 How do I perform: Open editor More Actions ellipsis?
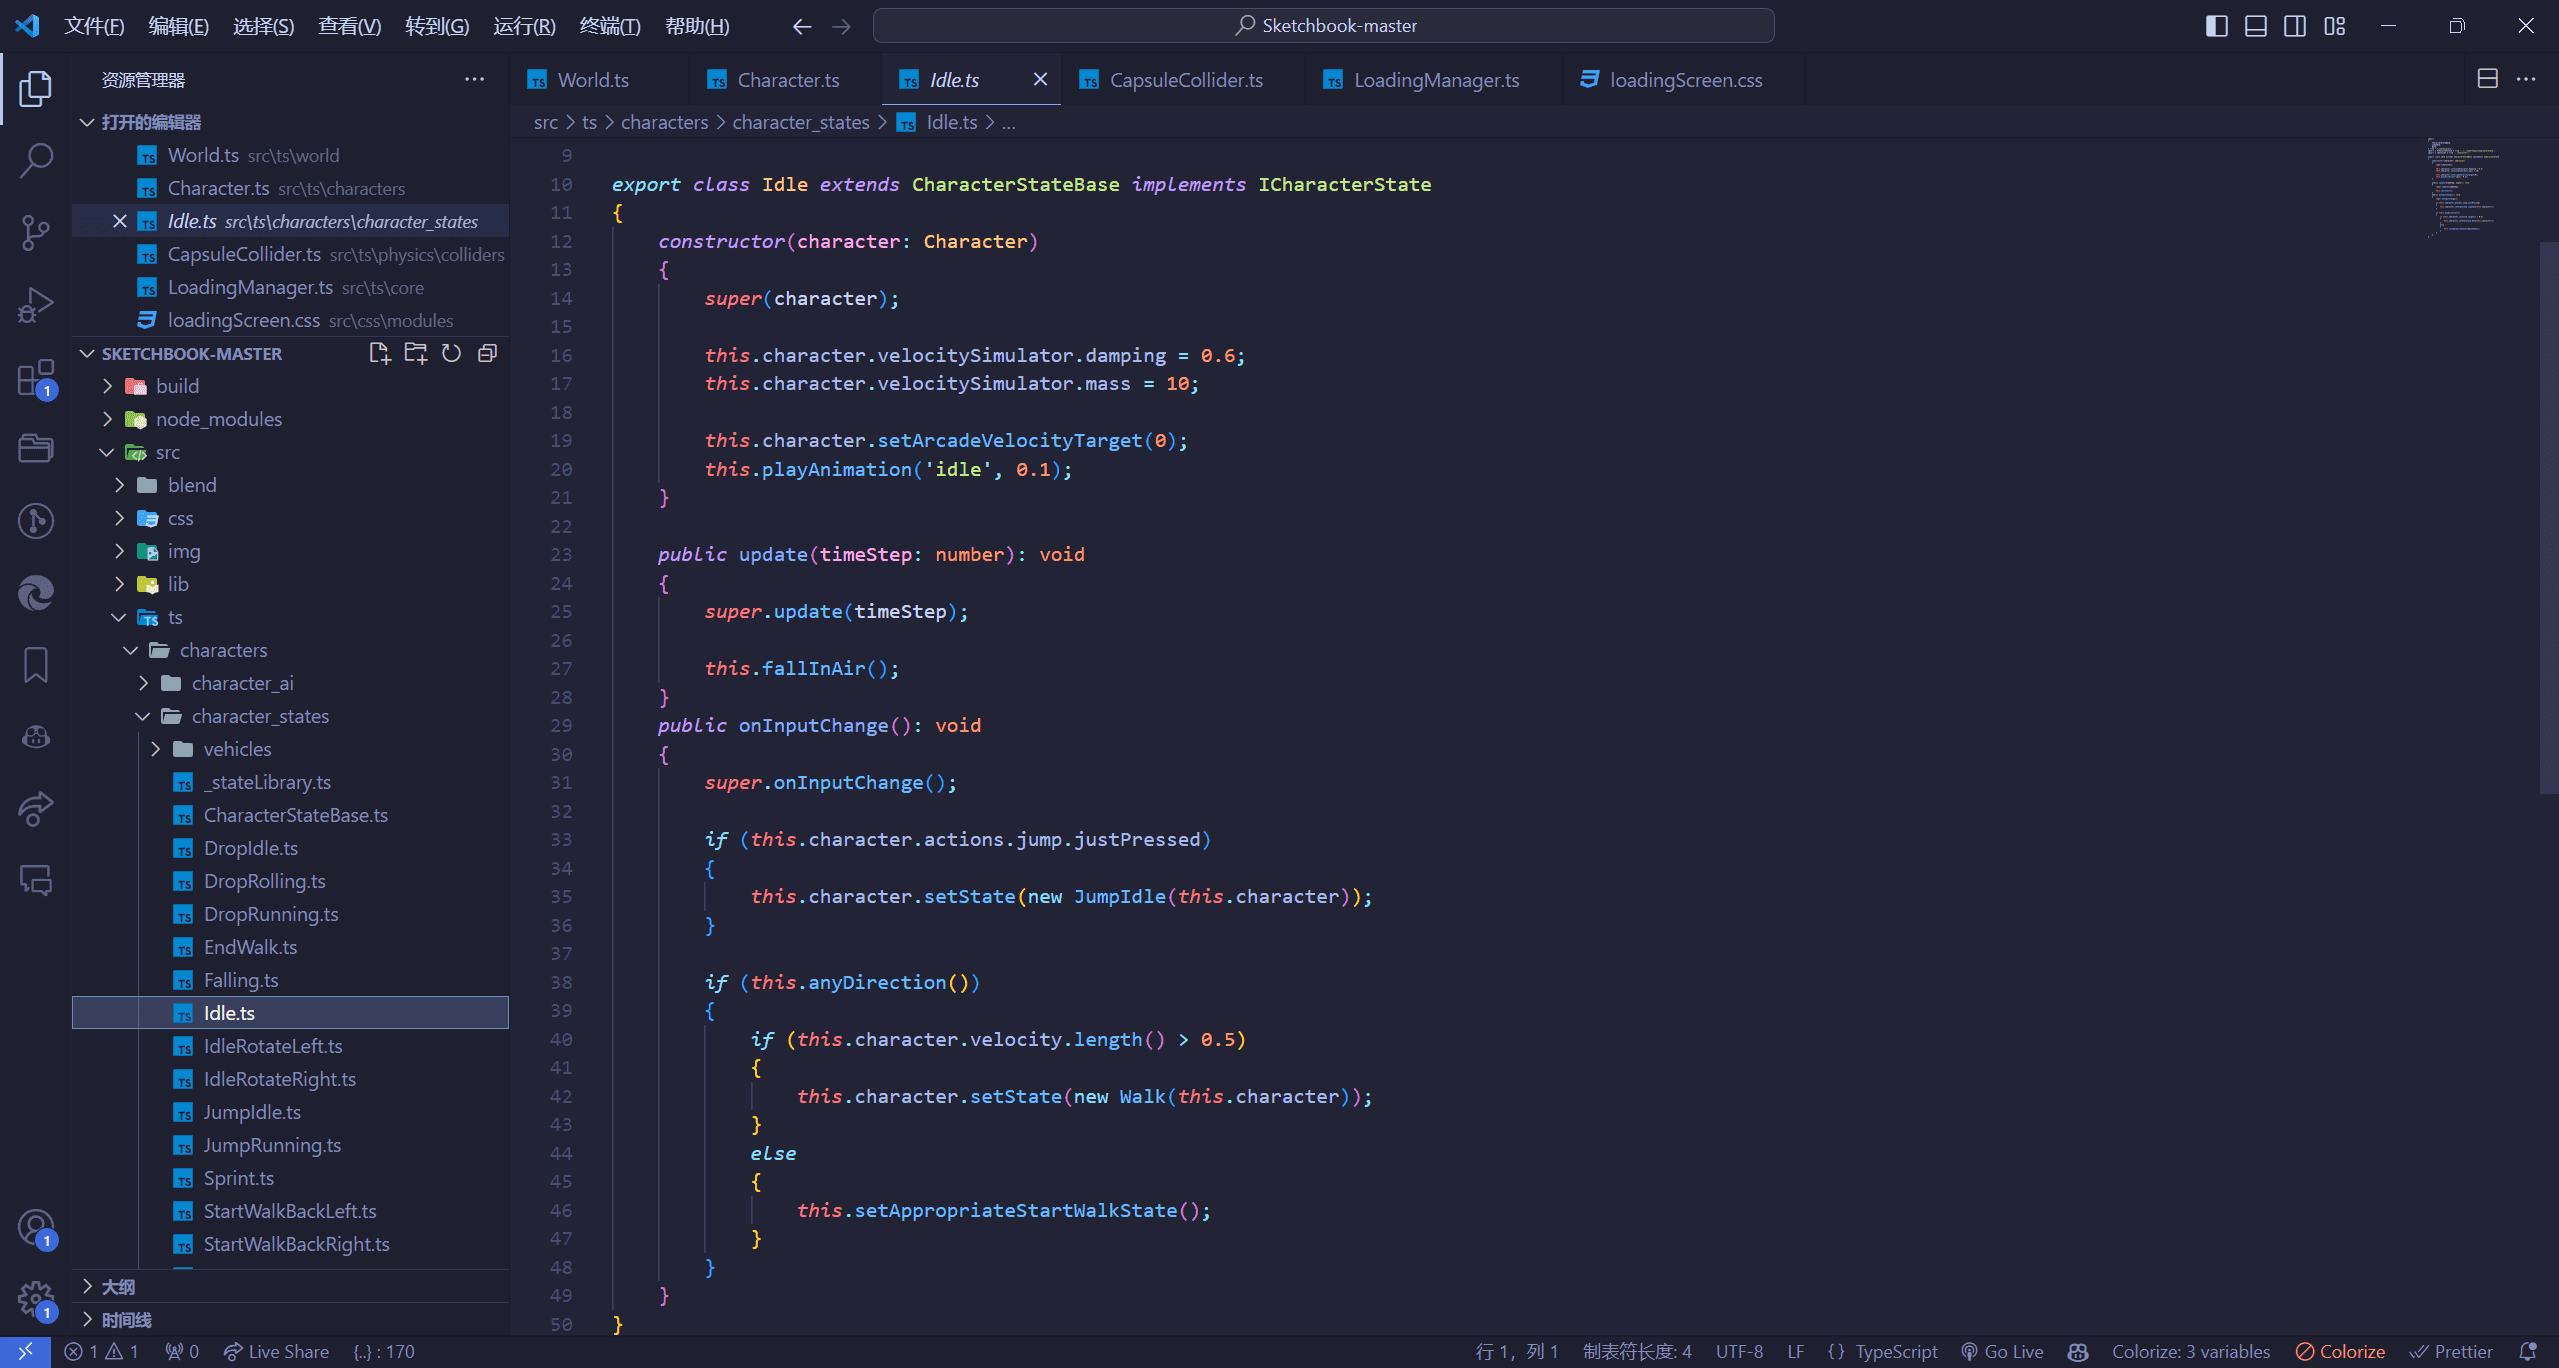(x=2526, y=79)
